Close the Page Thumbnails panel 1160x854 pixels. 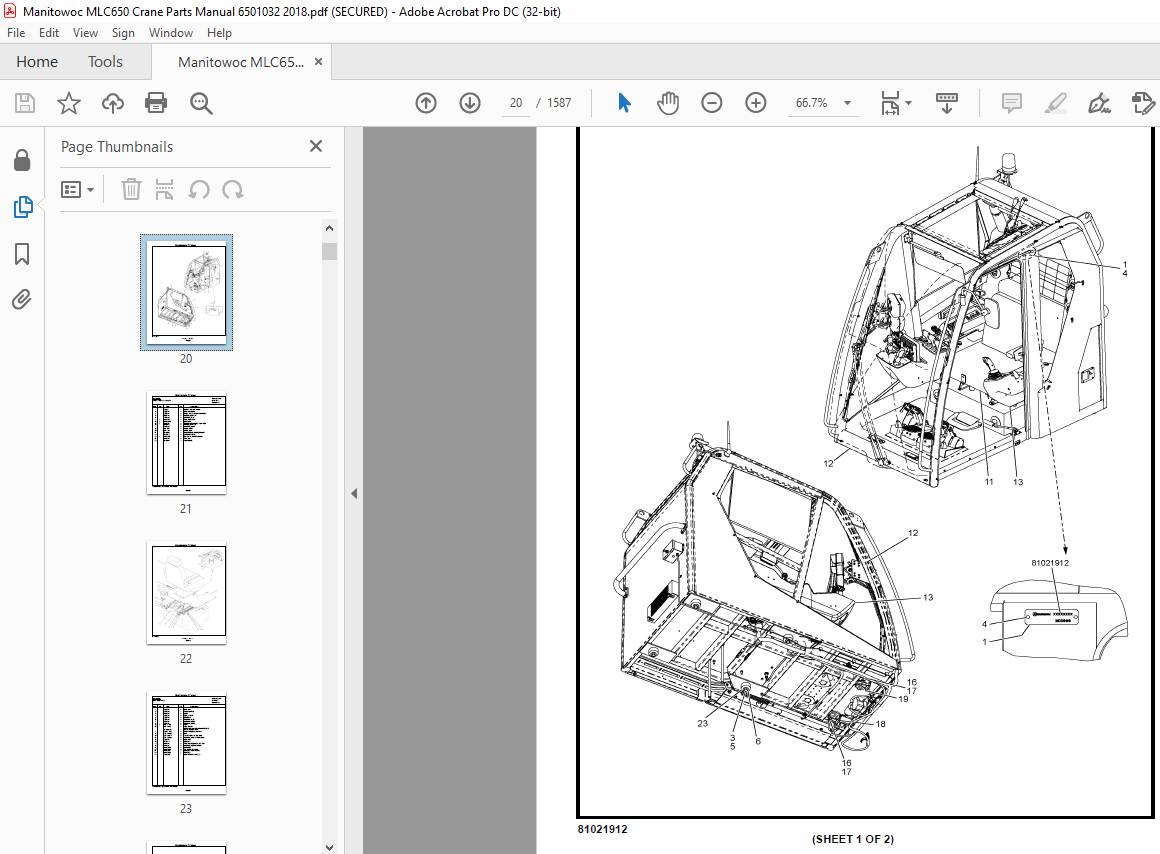tap(316, 147)
